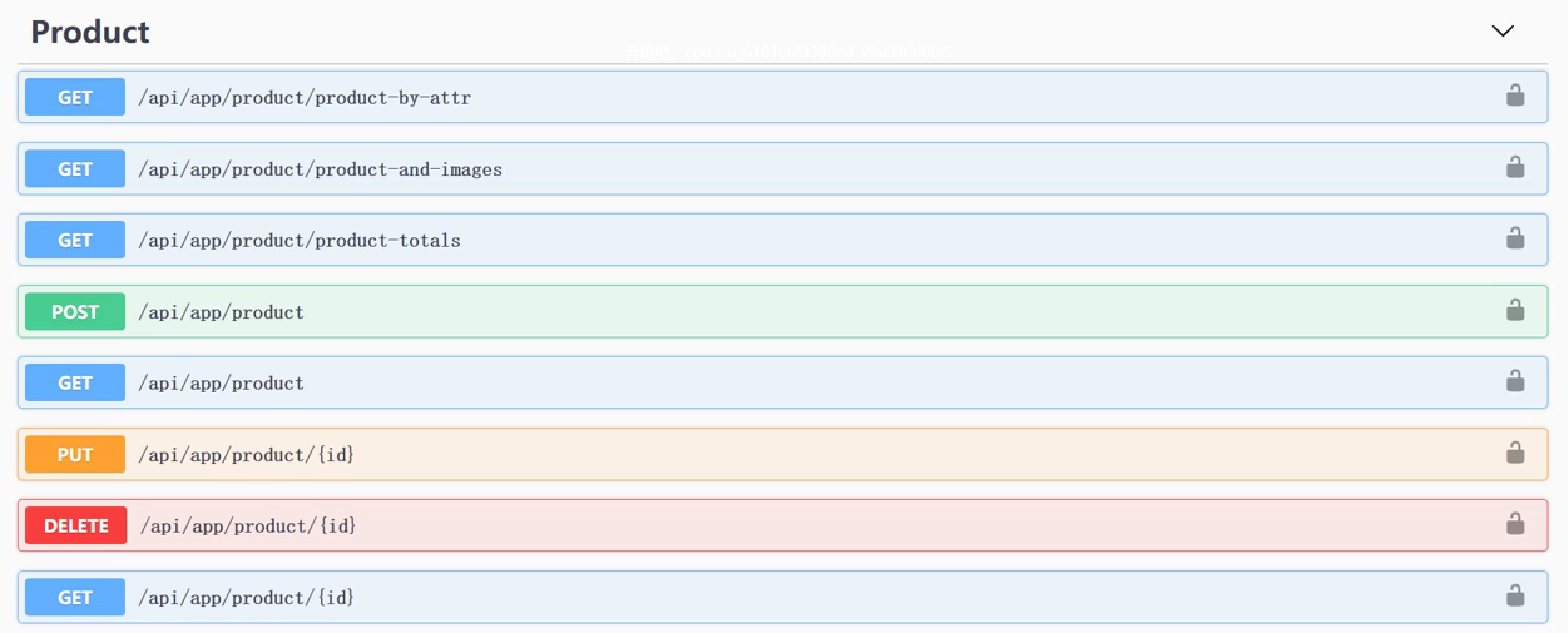Open DELETE row path /api/app/product/{id}
1568x633 pixels.
[248, 526]
